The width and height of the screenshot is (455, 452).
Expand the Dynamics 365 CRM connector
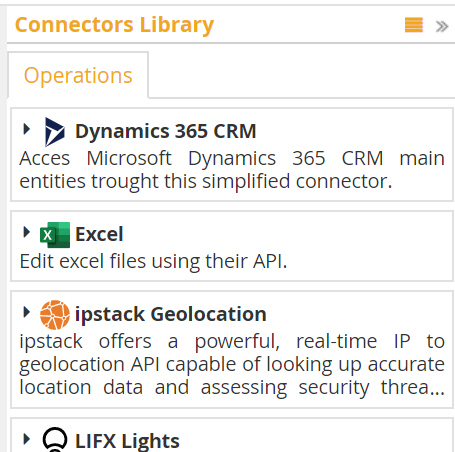tap(26, 129)
